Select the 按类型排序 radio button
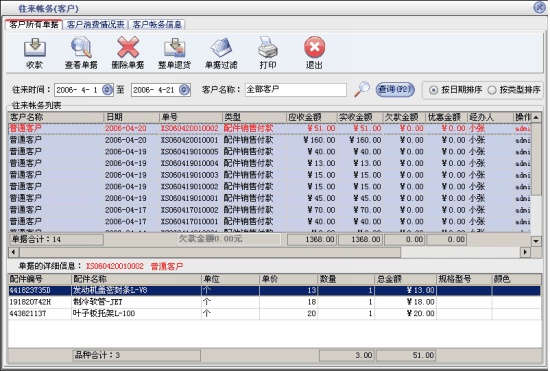 (492, 90)
